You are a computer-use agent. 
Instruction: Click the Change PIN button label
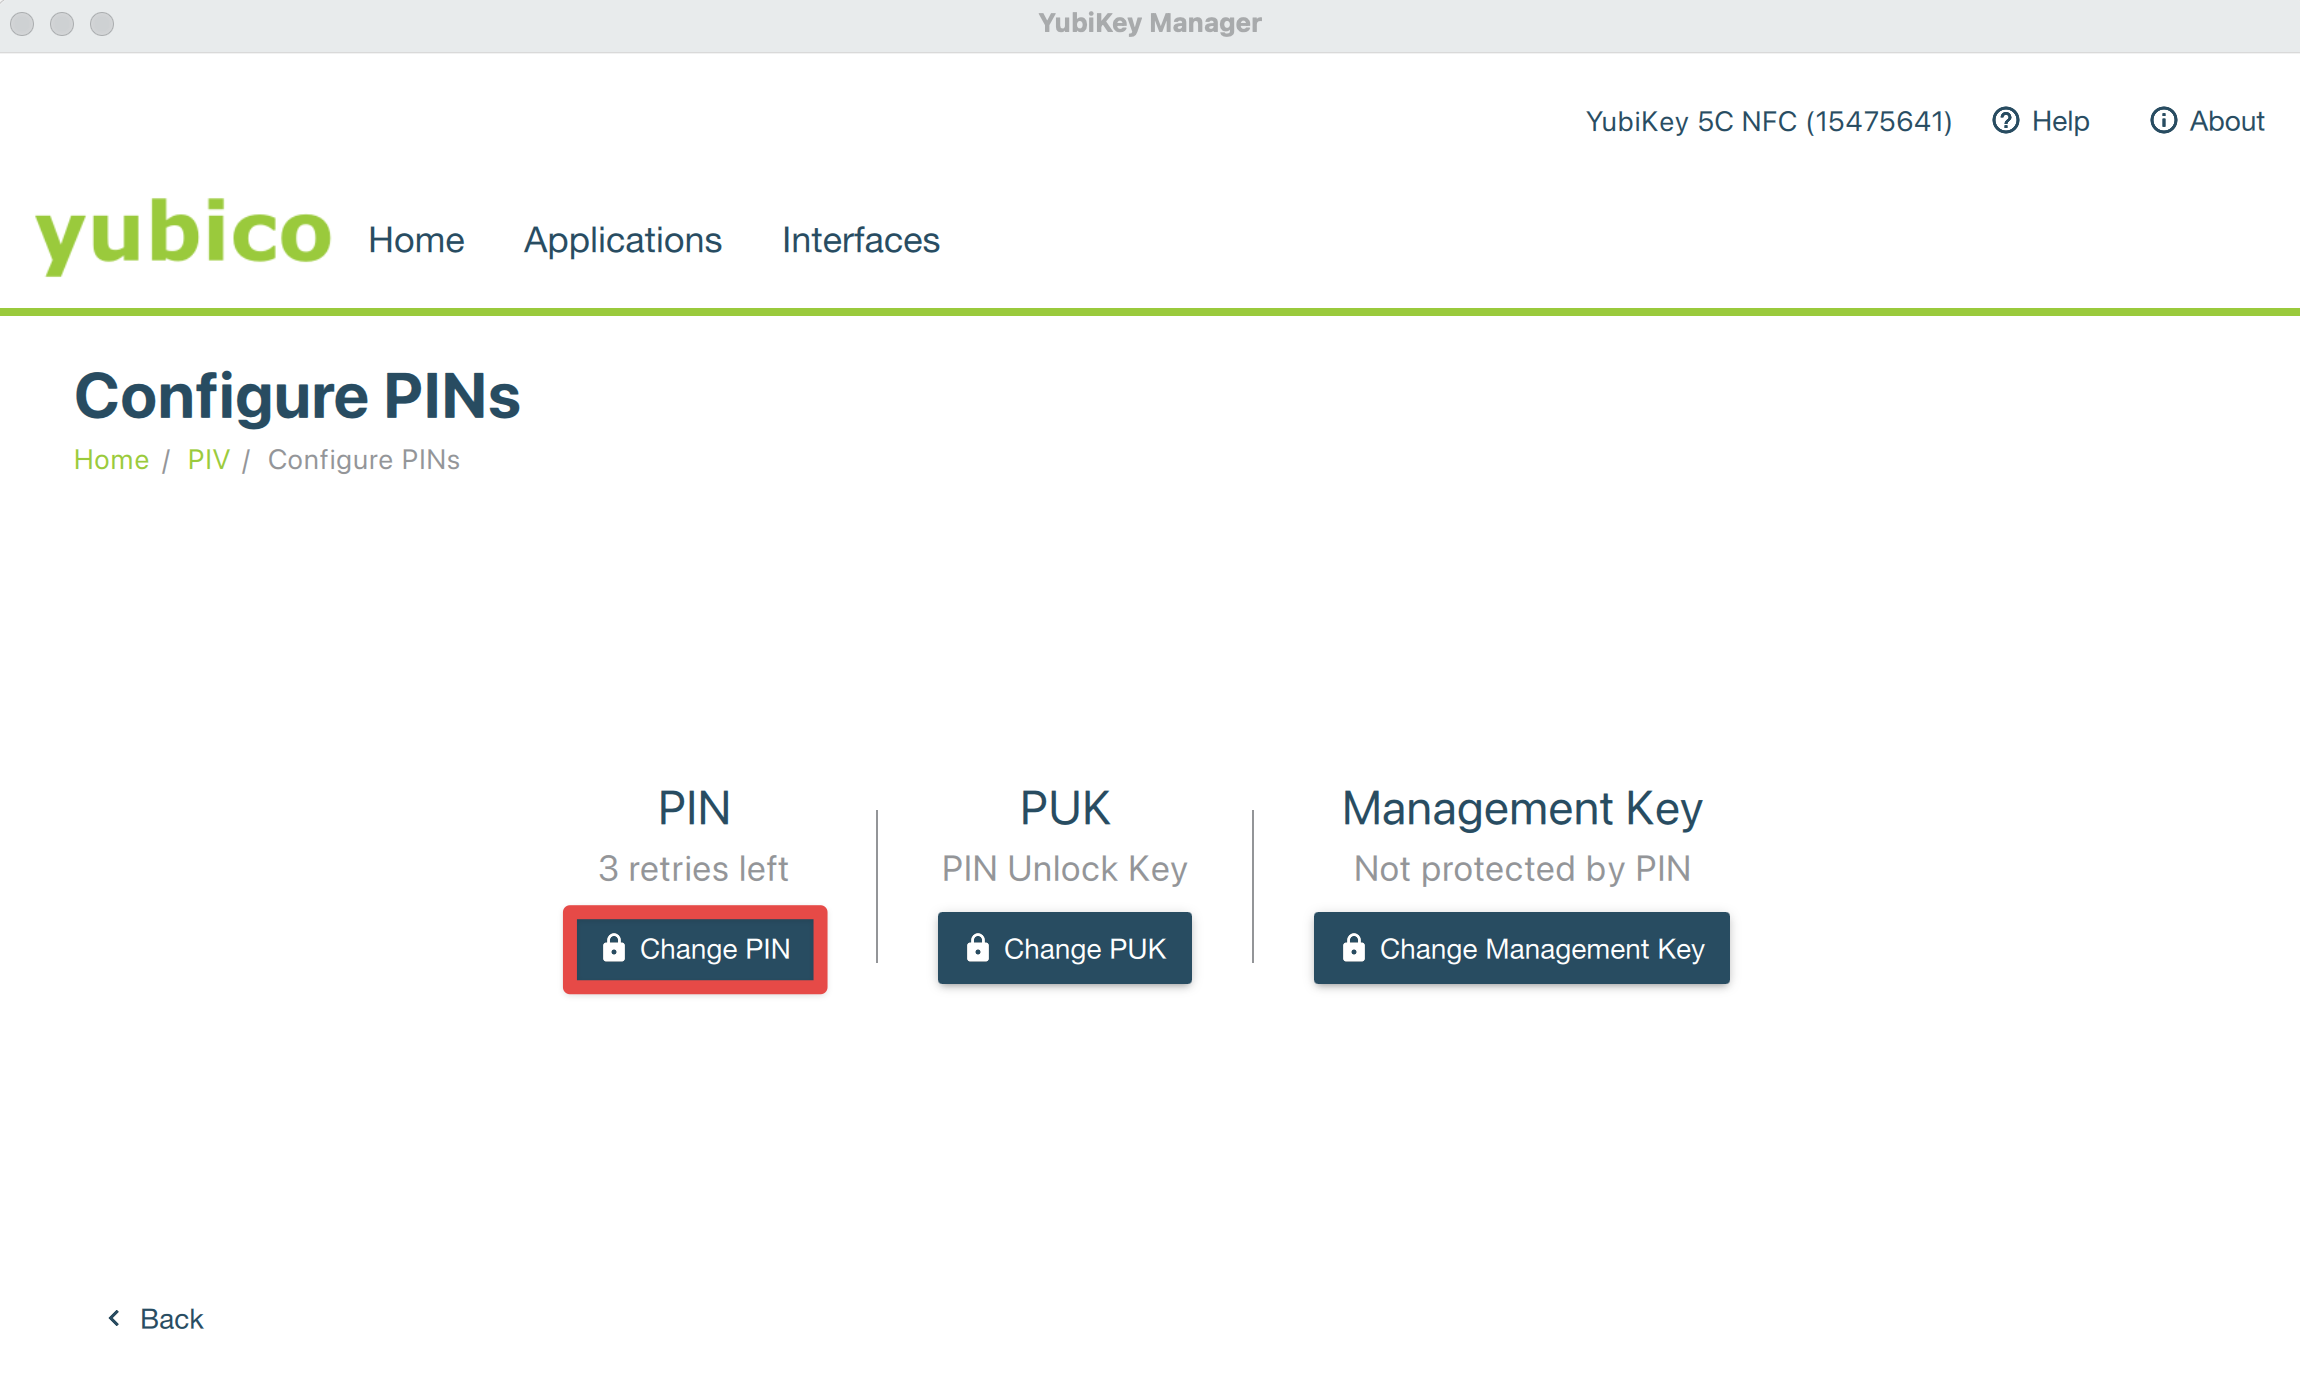tap(715, 949)
